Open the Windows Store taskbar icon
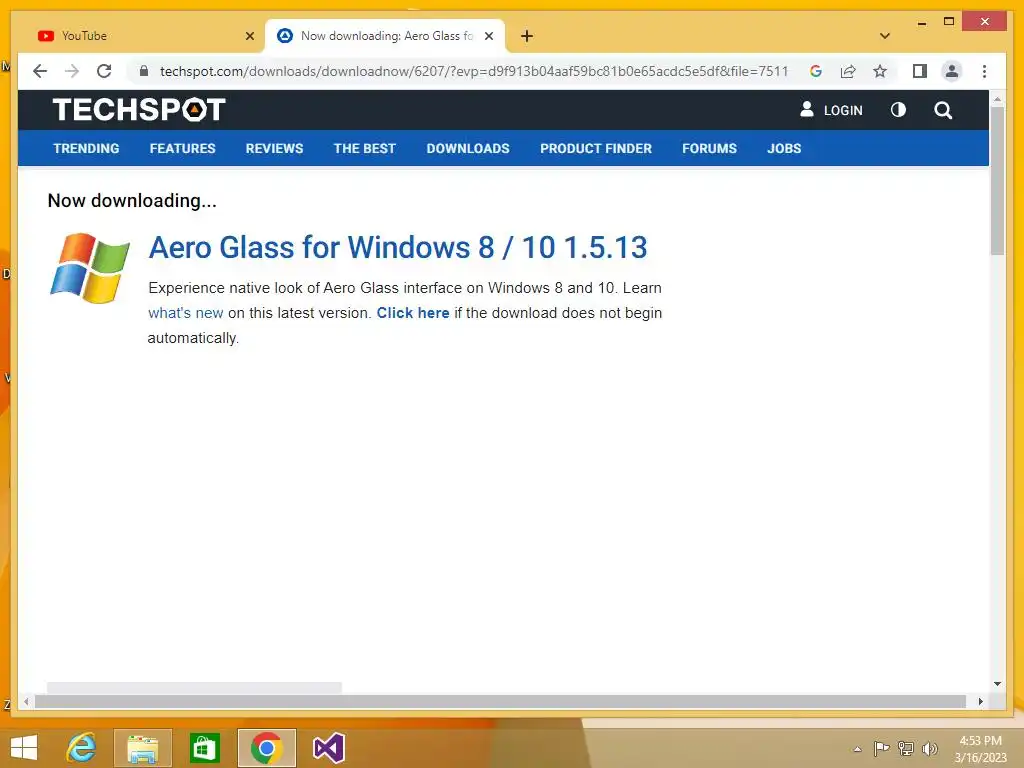Viewport: 1024px width, 768px height. 204,748
